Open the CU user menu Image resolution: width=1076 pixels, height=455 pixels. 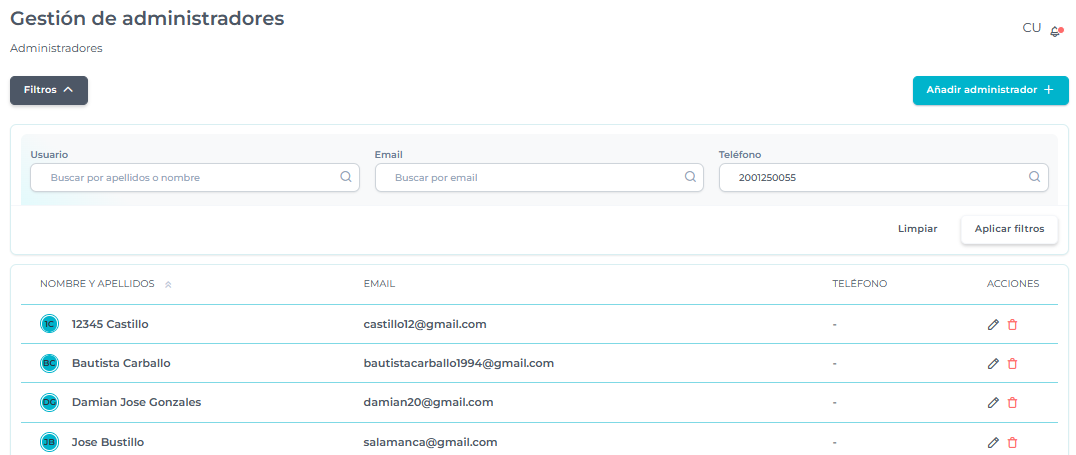click(x=1031, y=28)
